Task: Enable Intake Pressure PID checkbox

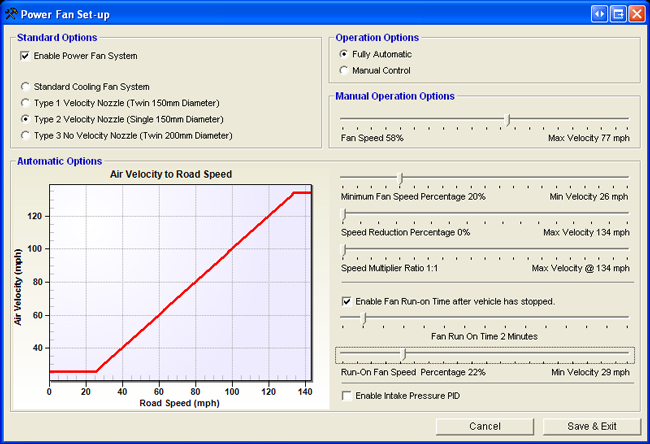Action: 346,396
